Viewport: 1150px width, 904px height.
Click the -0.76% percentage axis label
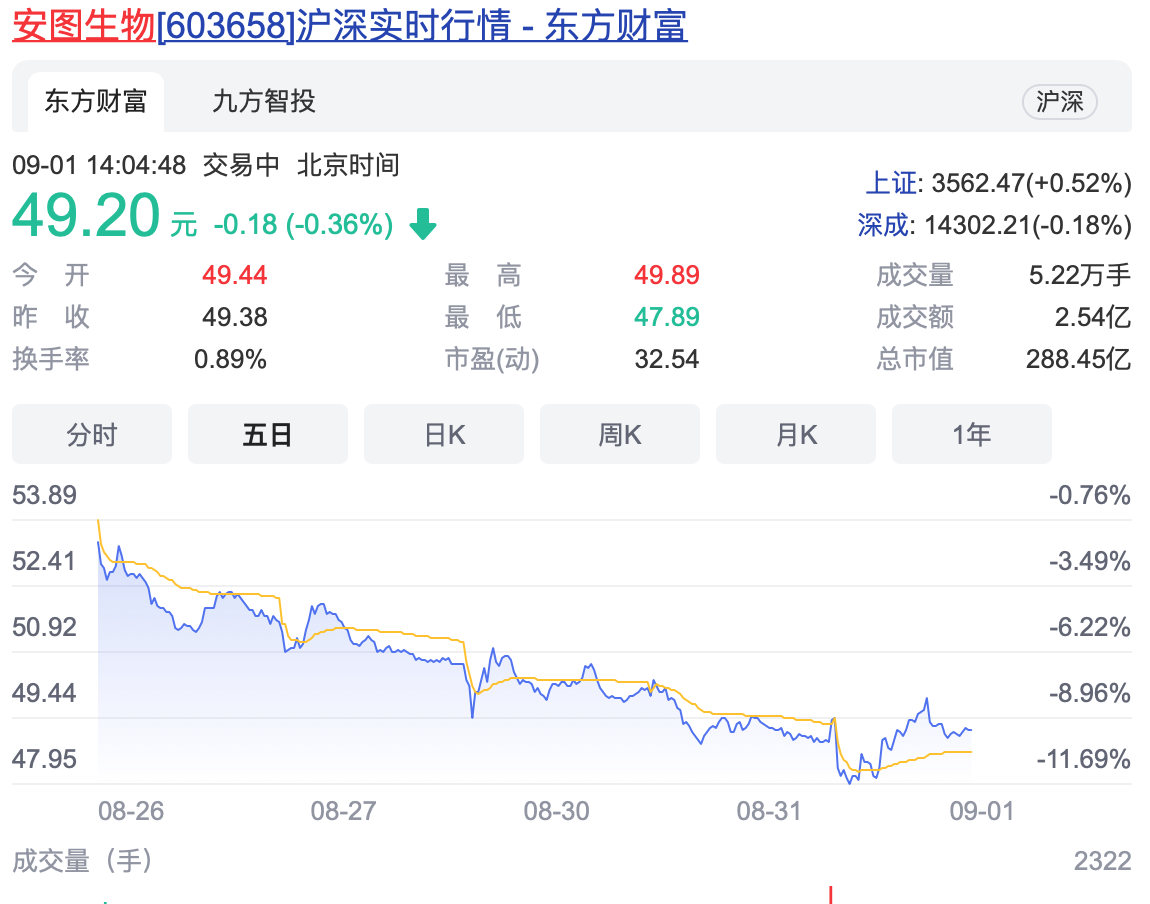pyautogui.click(x=1089, y=495)
